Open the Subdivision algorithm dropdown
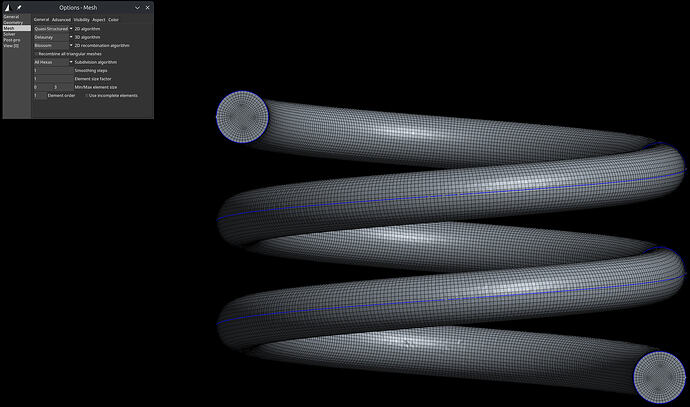Viewport: 690px width, 407px height. click(53, 62)
